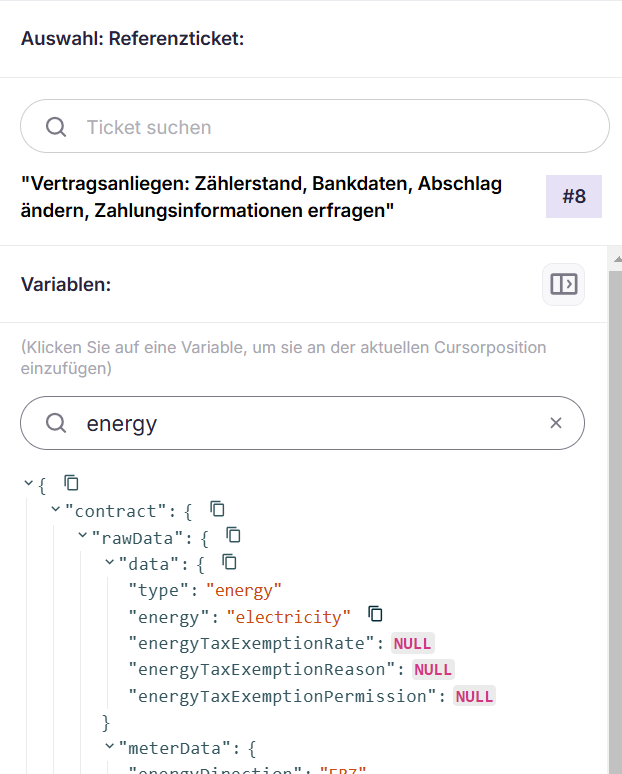Copy the "rawData" object
The image size is (622, 774).
click(233, 535)
